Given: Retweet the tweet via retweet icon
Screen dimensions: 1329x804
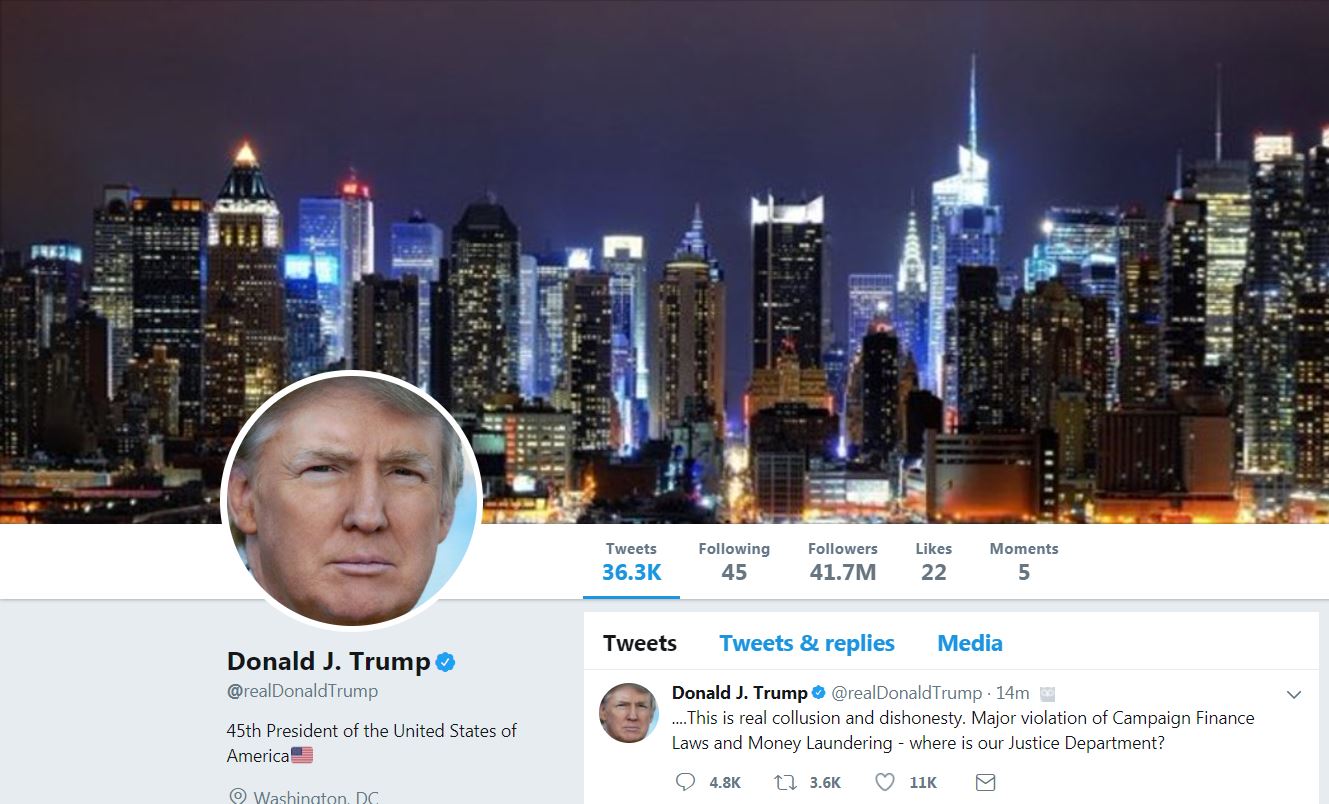Looking at the screenshot, I should [786, 782].
